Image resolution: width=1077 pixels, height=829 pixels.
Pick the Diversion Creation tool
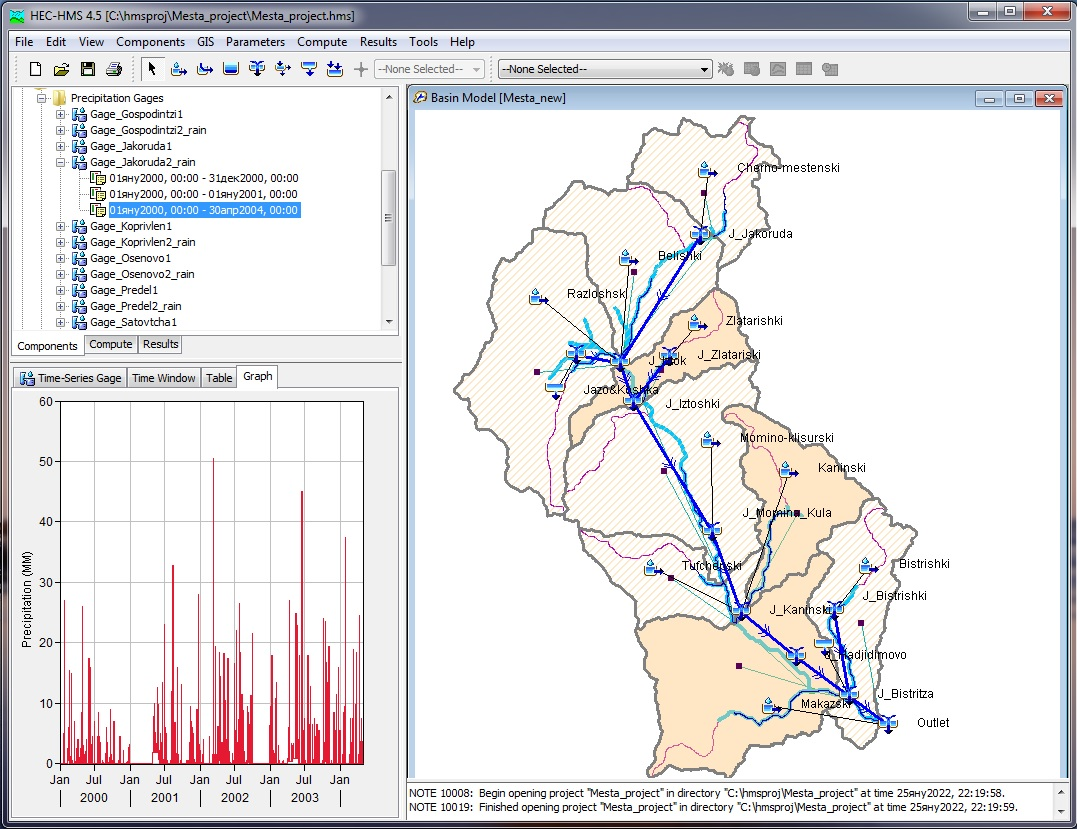tap(283, 69)
